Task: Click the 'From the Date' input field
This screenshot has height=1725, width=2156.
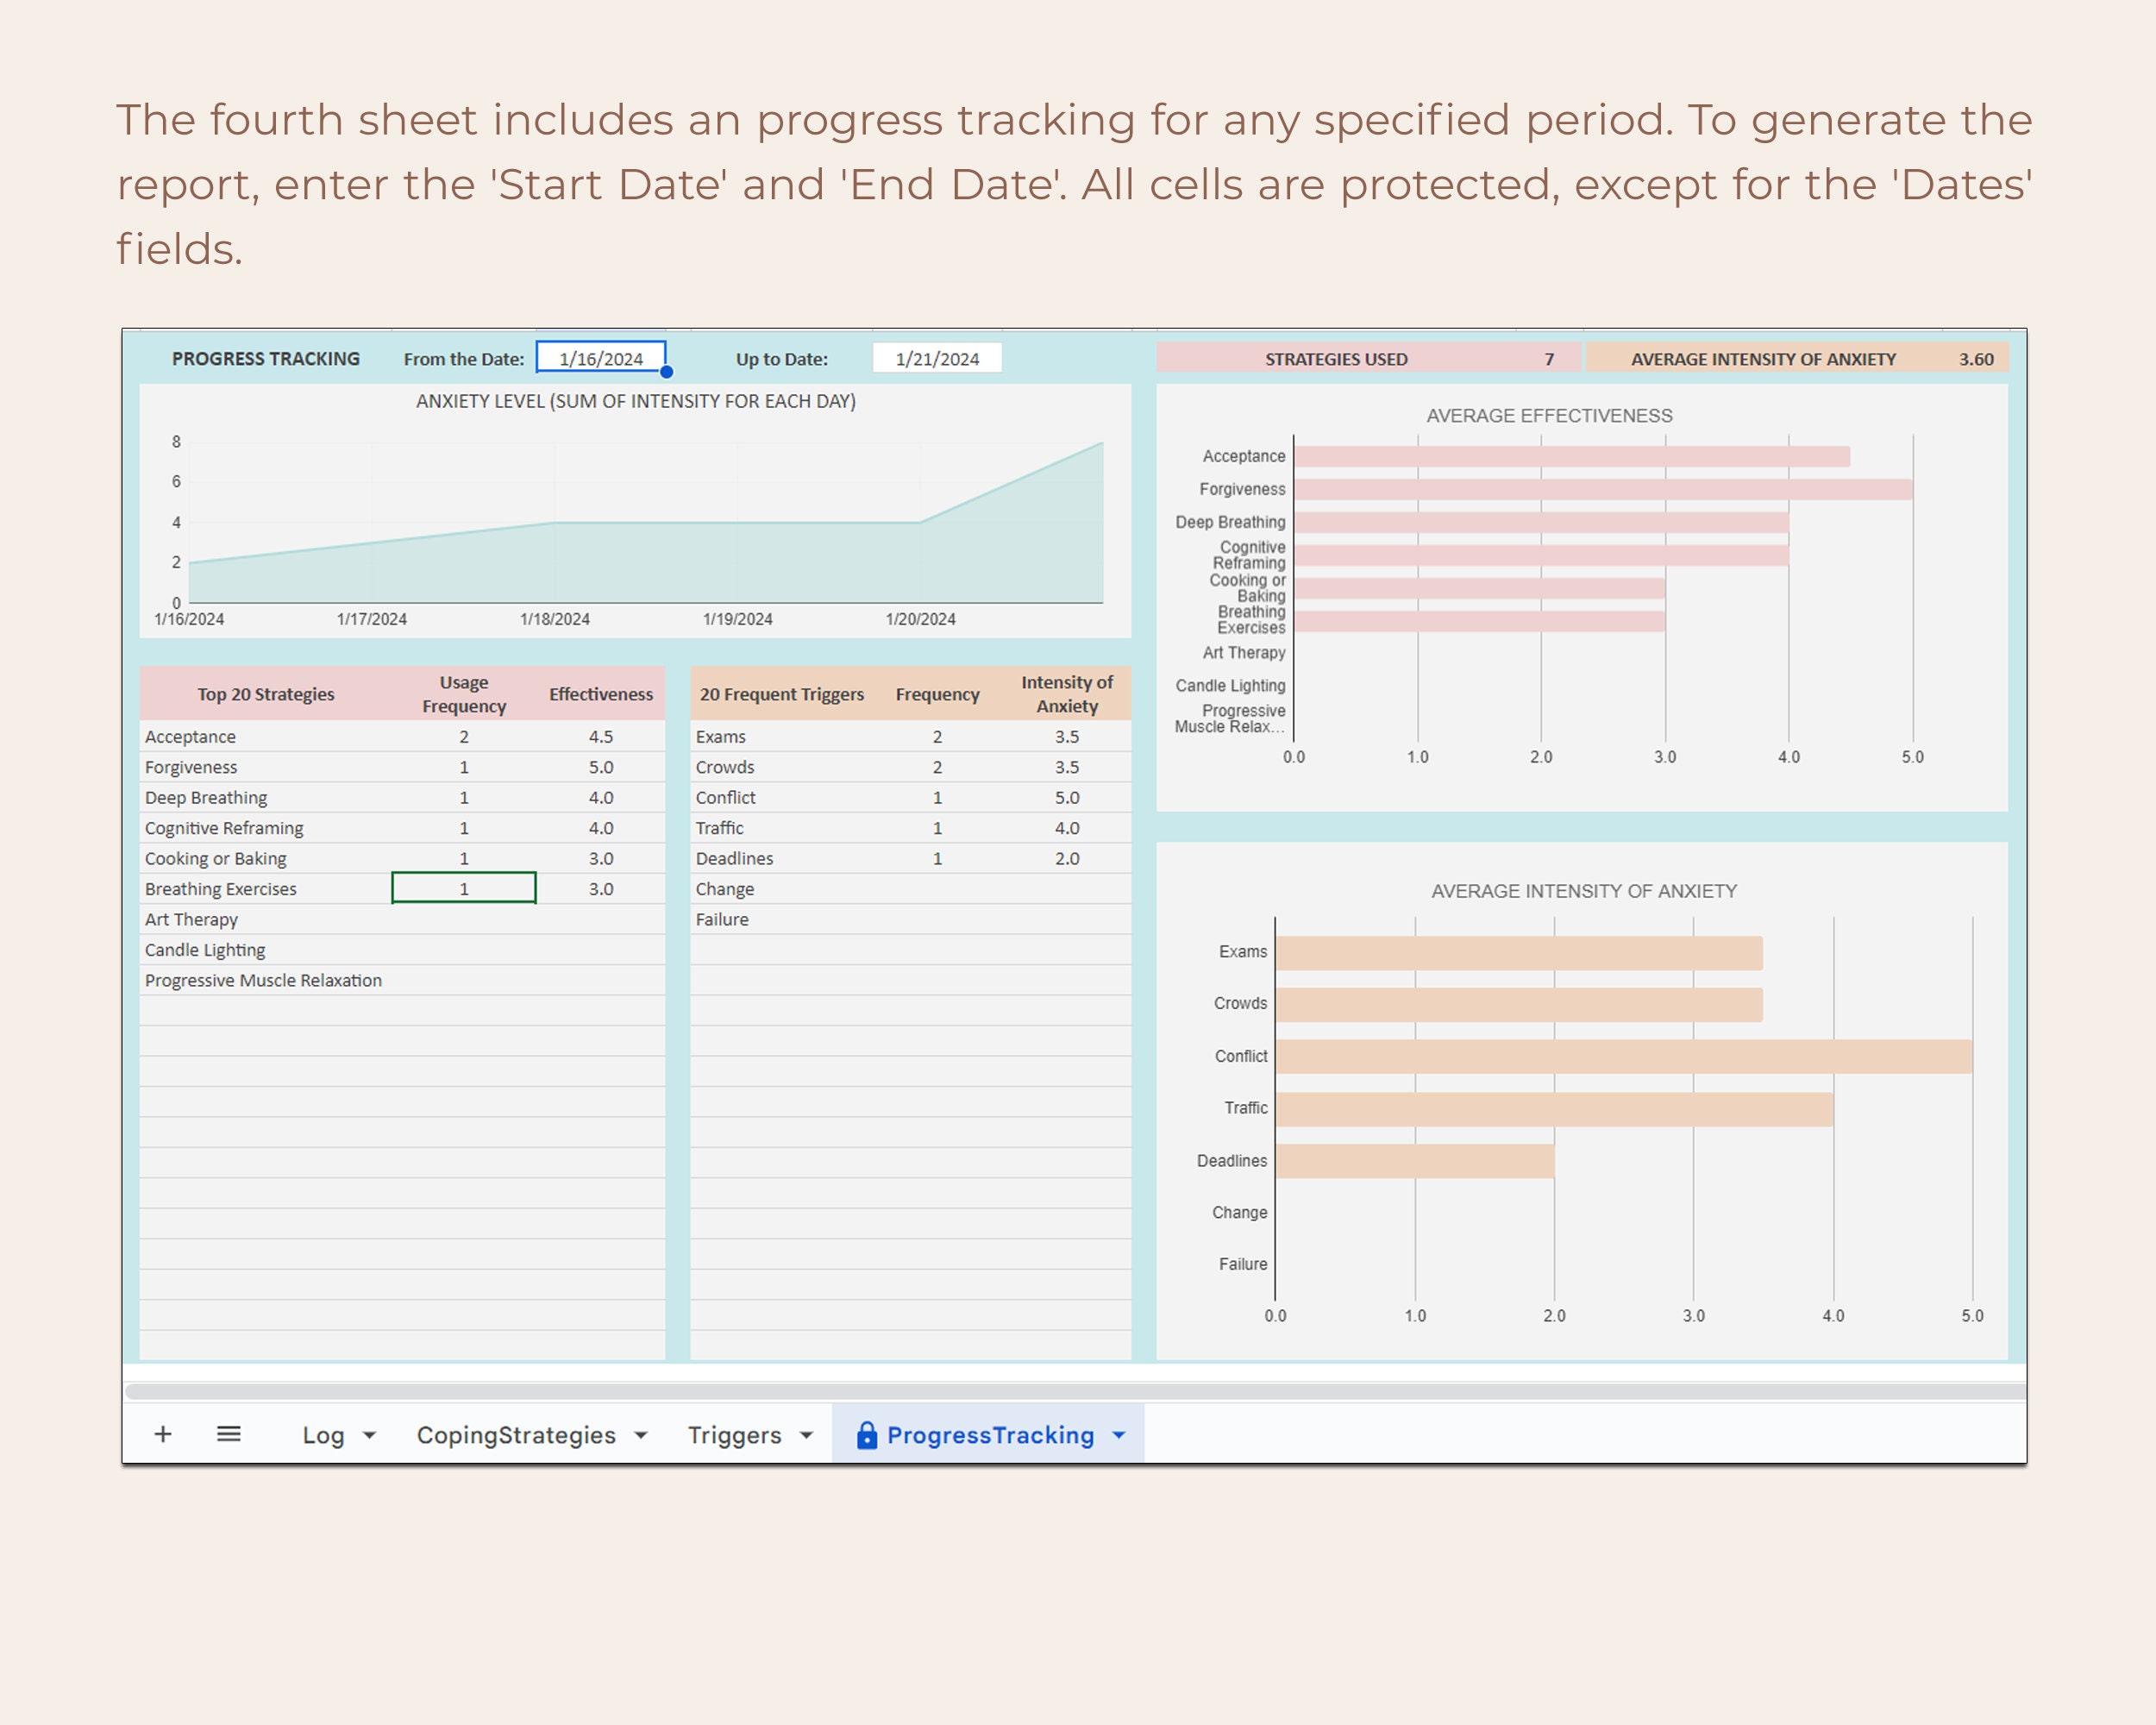Action: point(600,357)
